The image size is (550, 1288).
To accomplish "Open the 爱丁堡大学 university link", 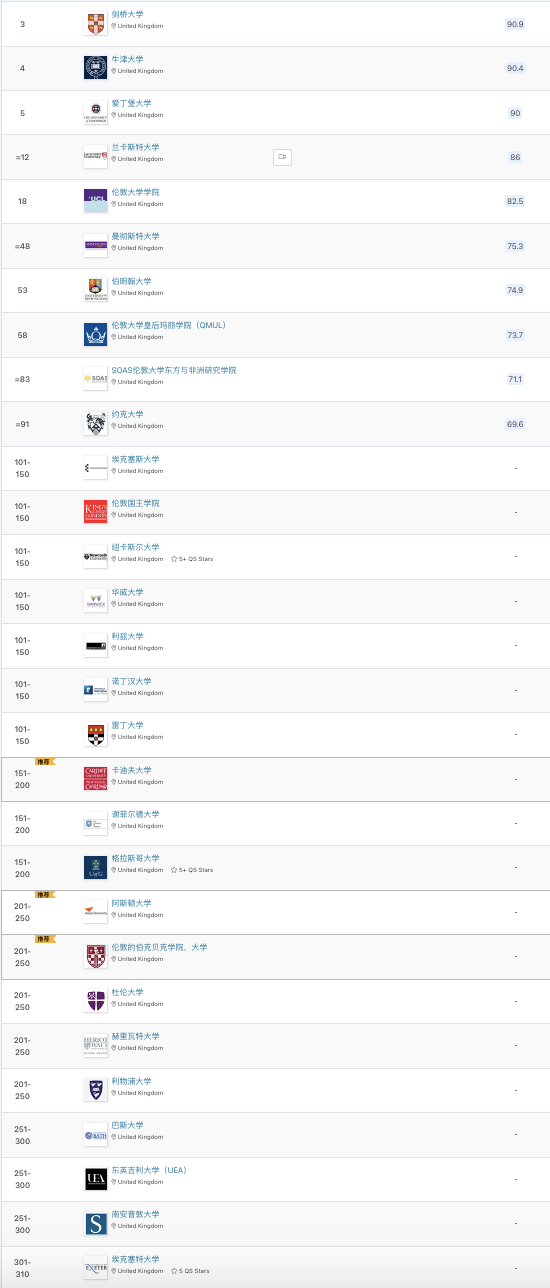I will [x=131, y=104].
